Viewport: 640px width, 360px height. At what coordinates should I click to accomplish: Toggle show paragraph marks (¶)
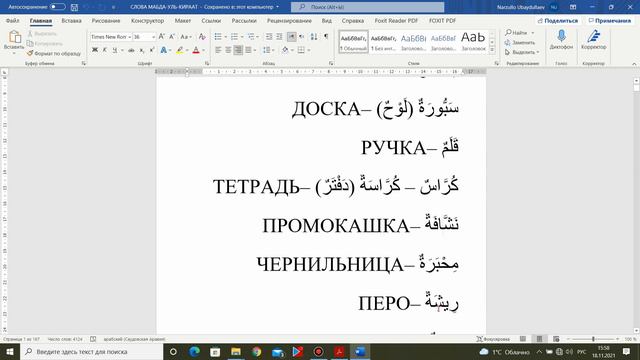326,37
